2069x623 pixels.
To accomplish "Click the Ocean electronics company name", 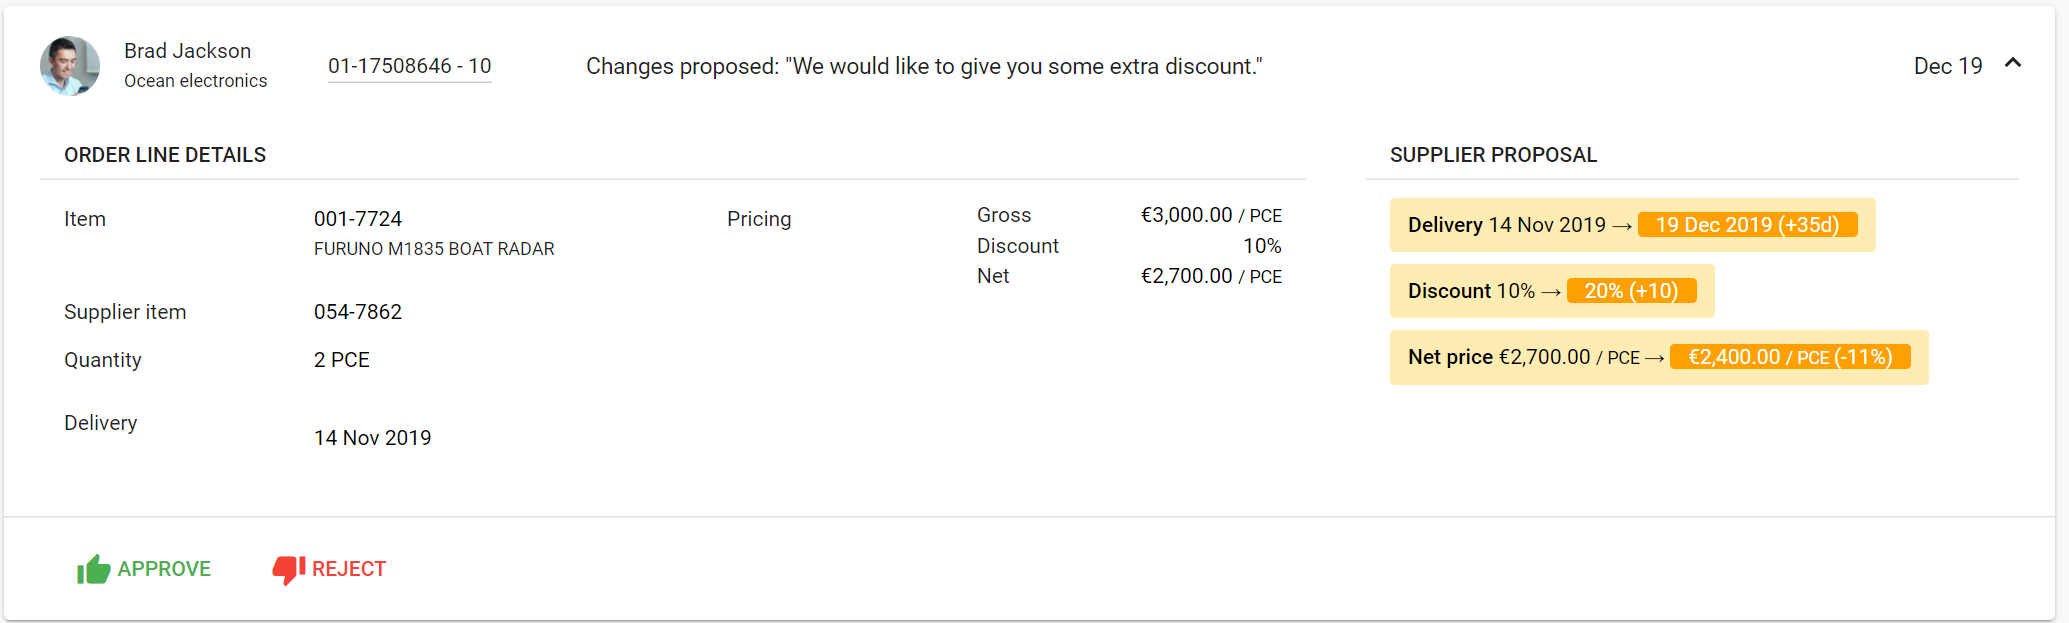I will (196, 81).
